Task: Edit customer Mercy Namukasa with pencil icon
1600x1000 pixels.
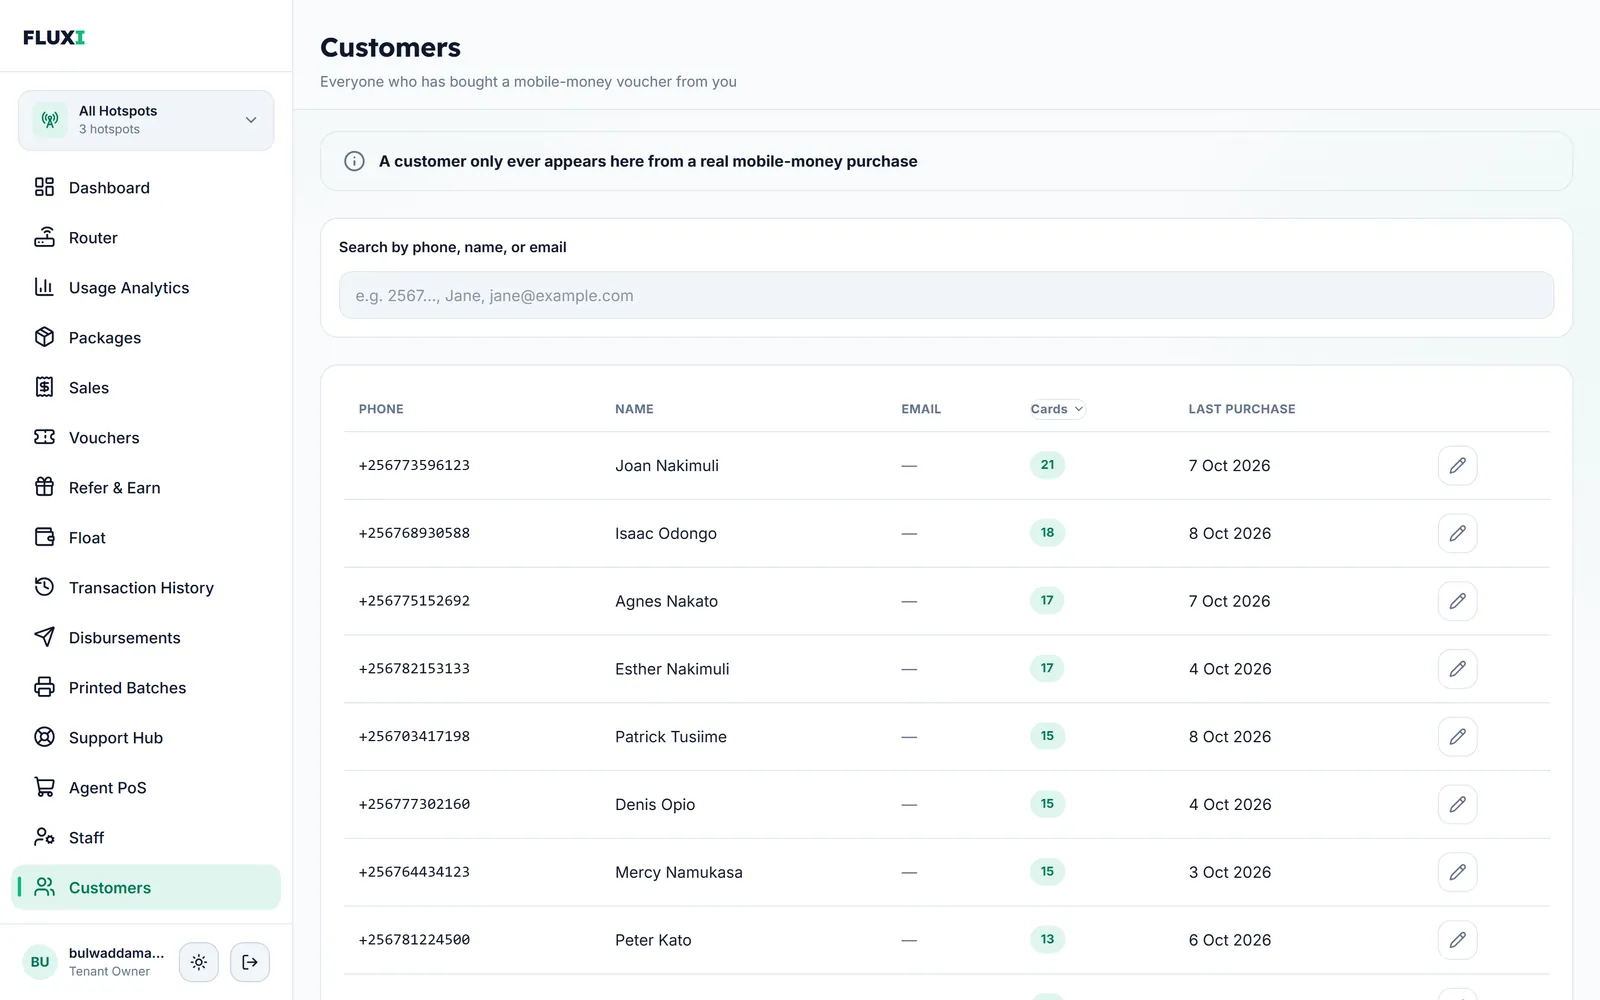Action: pos(1457,872)
